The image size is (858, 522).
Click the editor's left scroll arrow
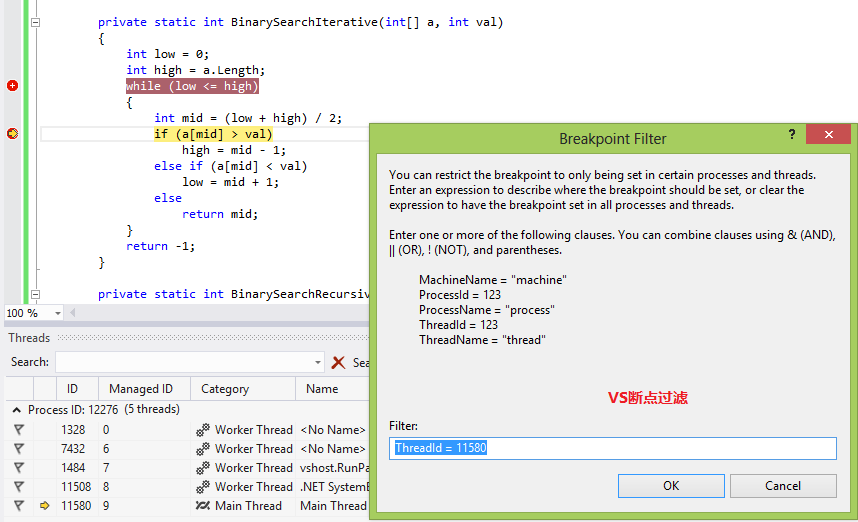(x=73, y=312)
